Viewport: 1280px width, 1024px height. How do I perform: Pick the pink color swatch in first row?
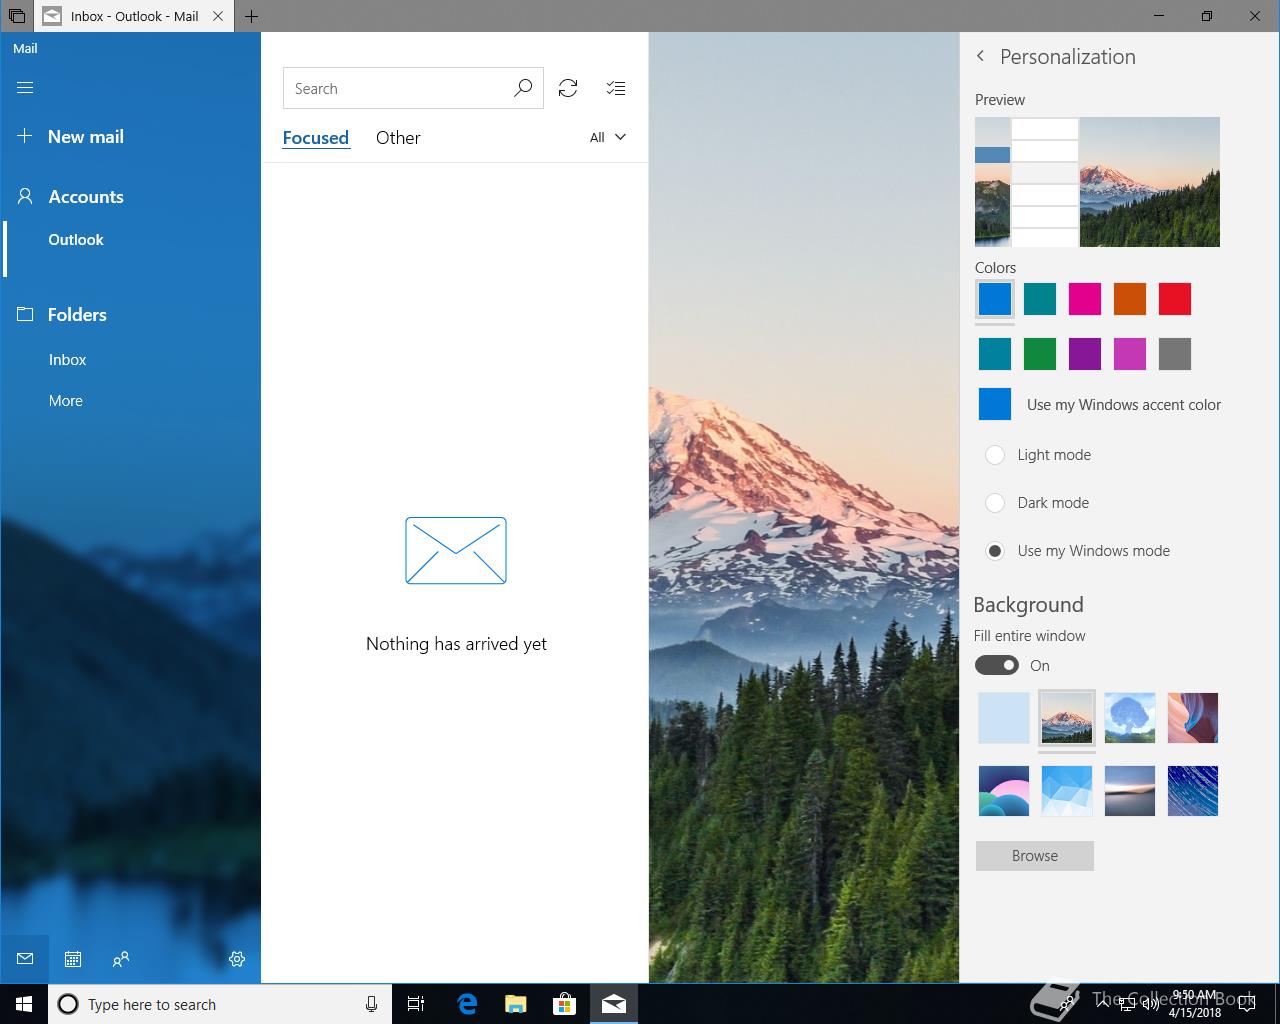[x=1085, y=299]
